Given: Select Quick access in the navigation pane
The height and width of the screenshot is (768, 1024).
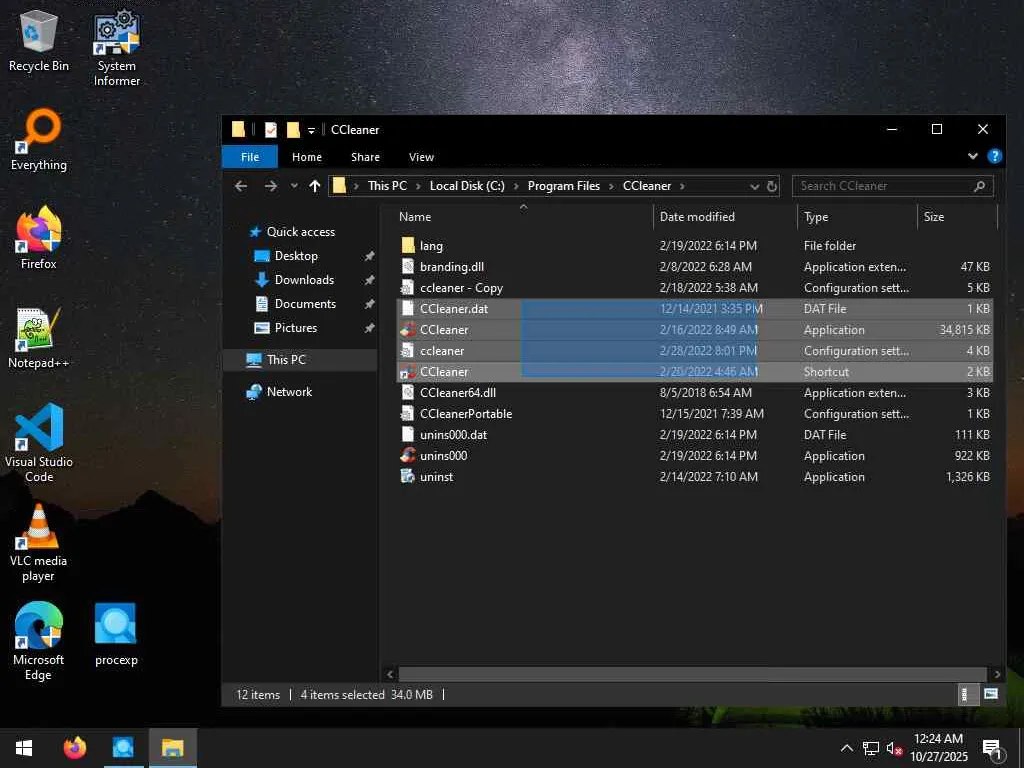Looking at the screenshot, I should click(x=300, y=232).
